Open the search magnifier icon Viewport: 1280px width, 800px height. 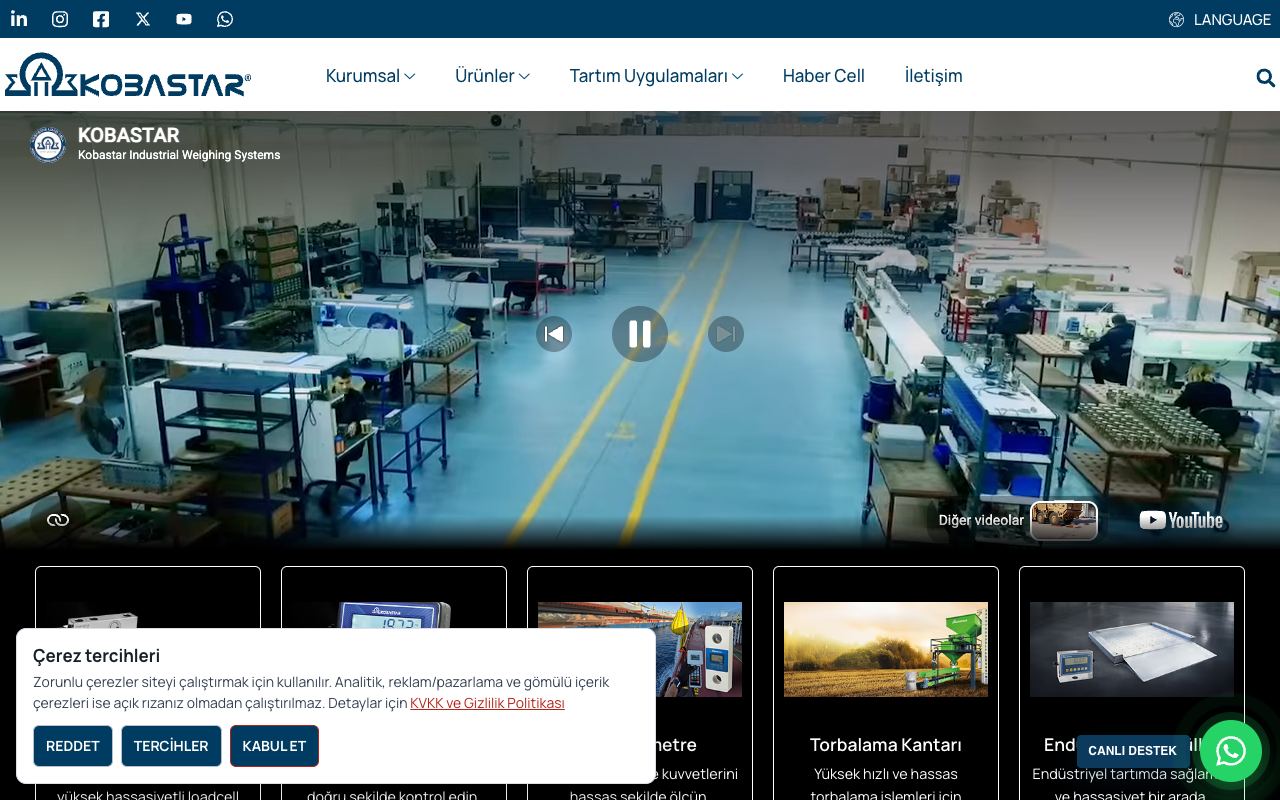1265,77
